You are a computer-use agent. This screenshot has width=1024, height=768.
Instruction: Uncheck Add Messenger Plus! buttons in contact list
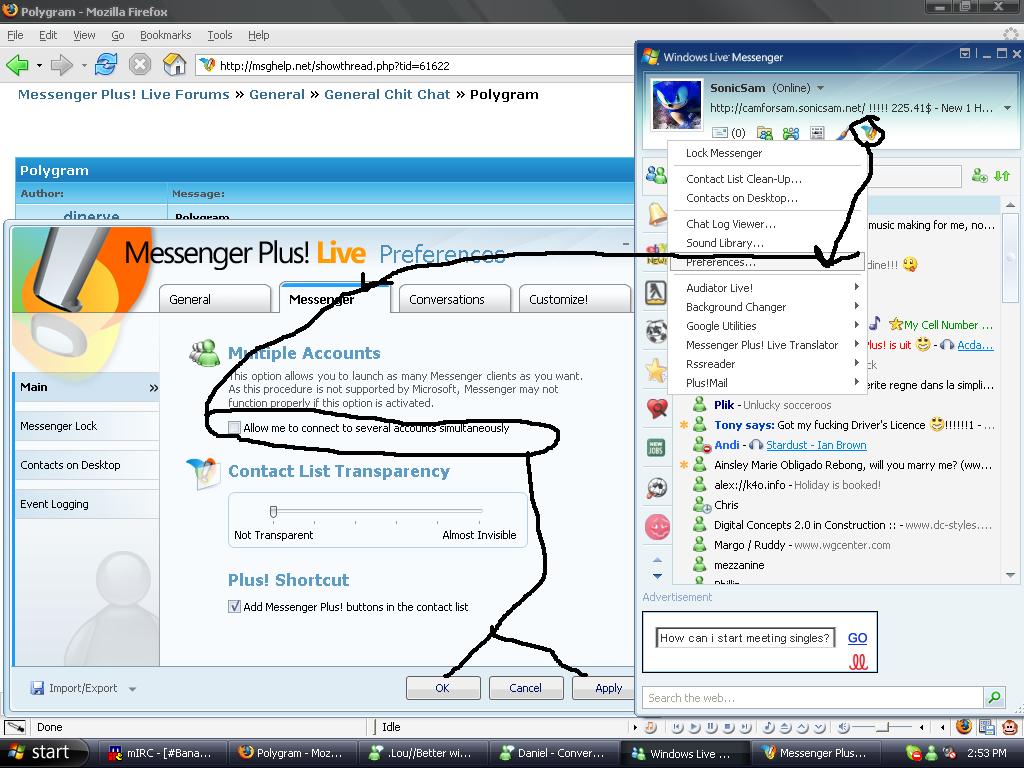coord(235,607)
